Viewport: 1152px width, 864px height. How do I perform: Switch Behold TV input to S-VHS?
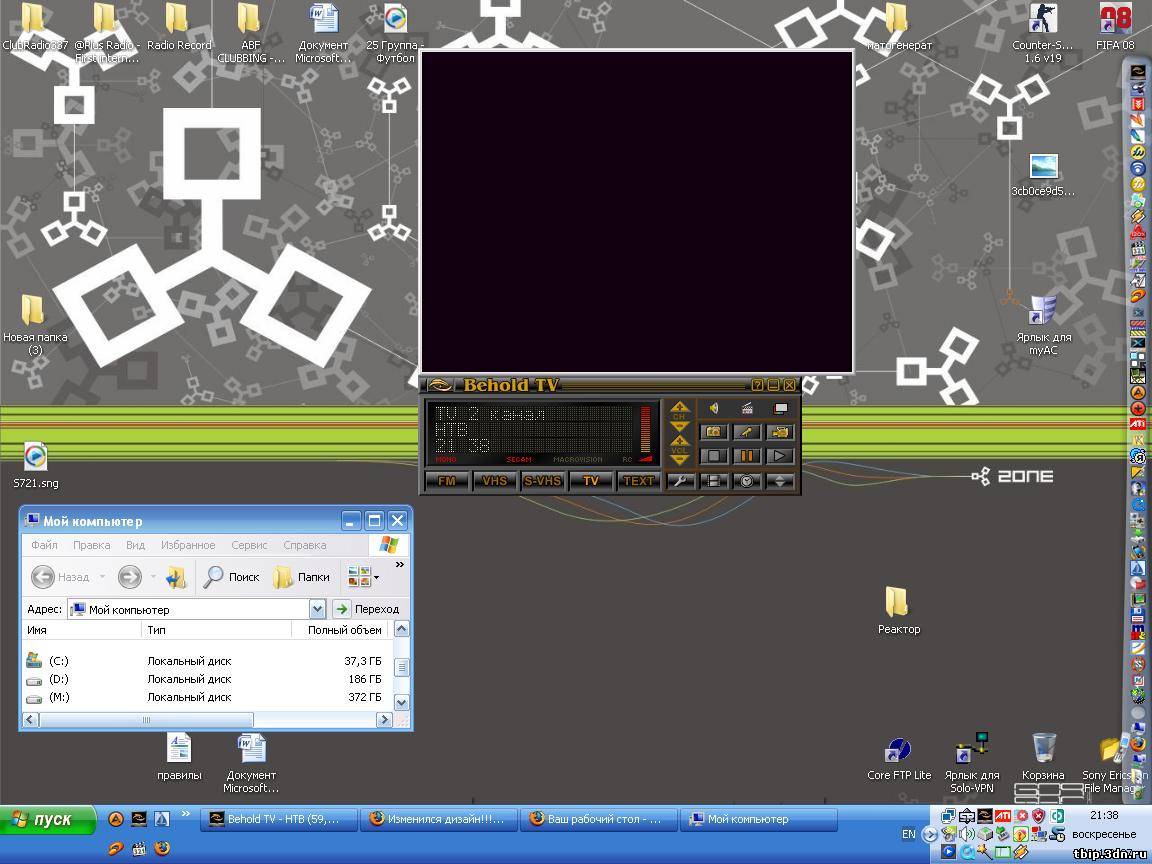click(x=542, y=481)
